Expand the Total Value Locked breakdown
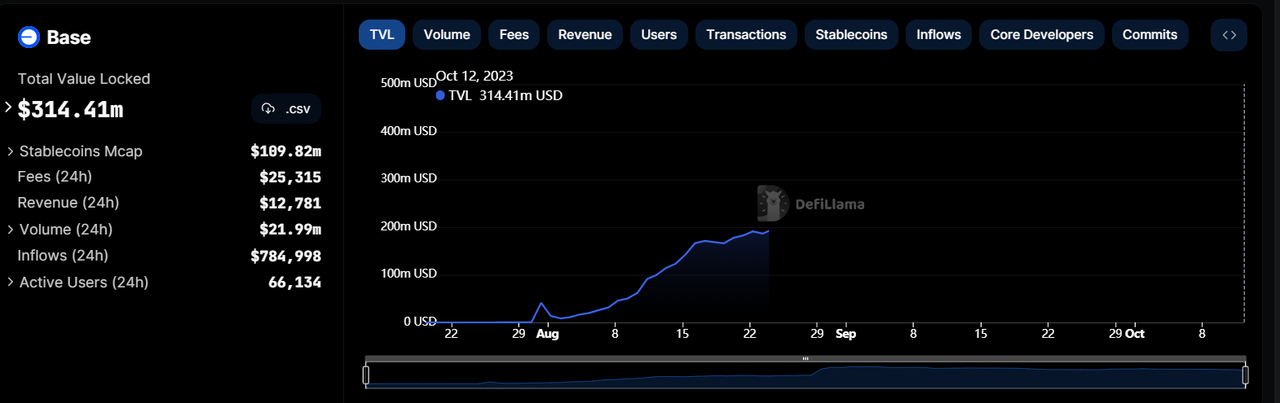This screenshot has height=403, width=1280. coord(9,108)
